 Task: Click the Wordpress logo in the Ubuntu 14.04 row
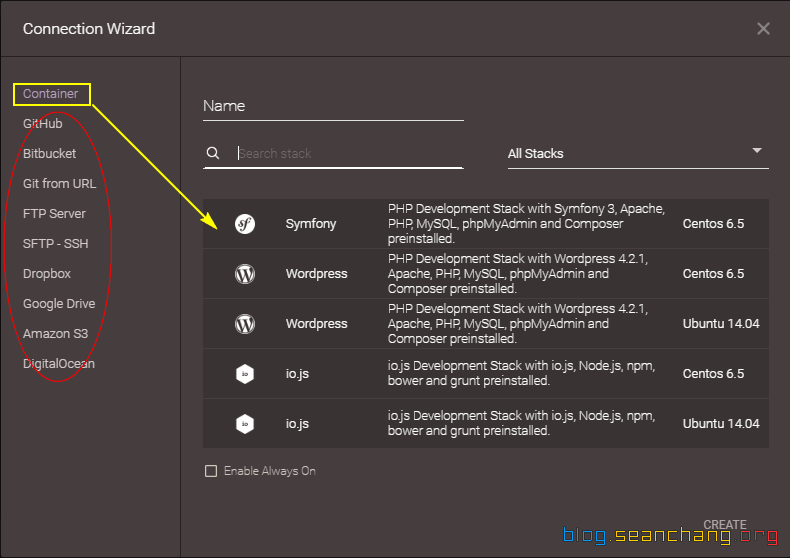click(245, 324)
